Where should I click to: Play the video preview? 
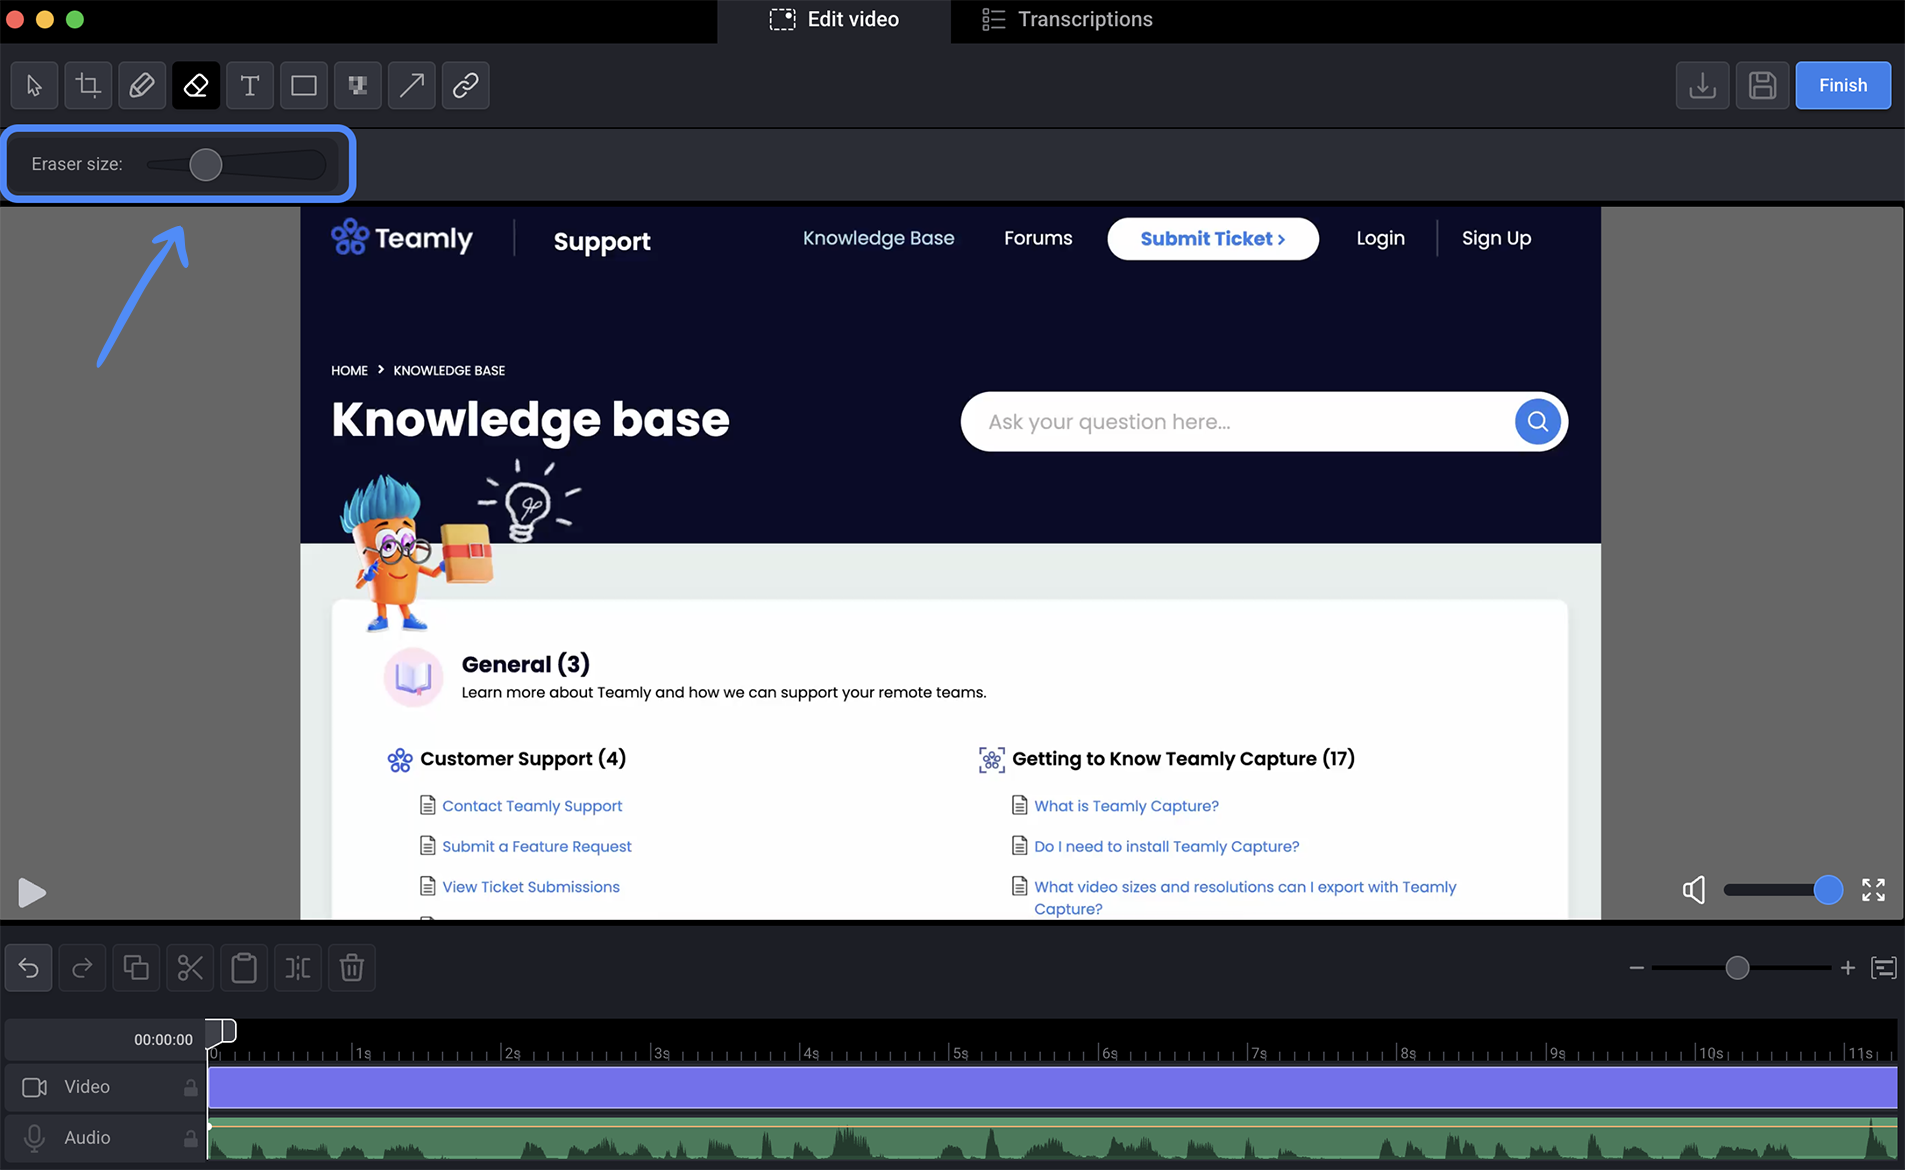[31, 892]
